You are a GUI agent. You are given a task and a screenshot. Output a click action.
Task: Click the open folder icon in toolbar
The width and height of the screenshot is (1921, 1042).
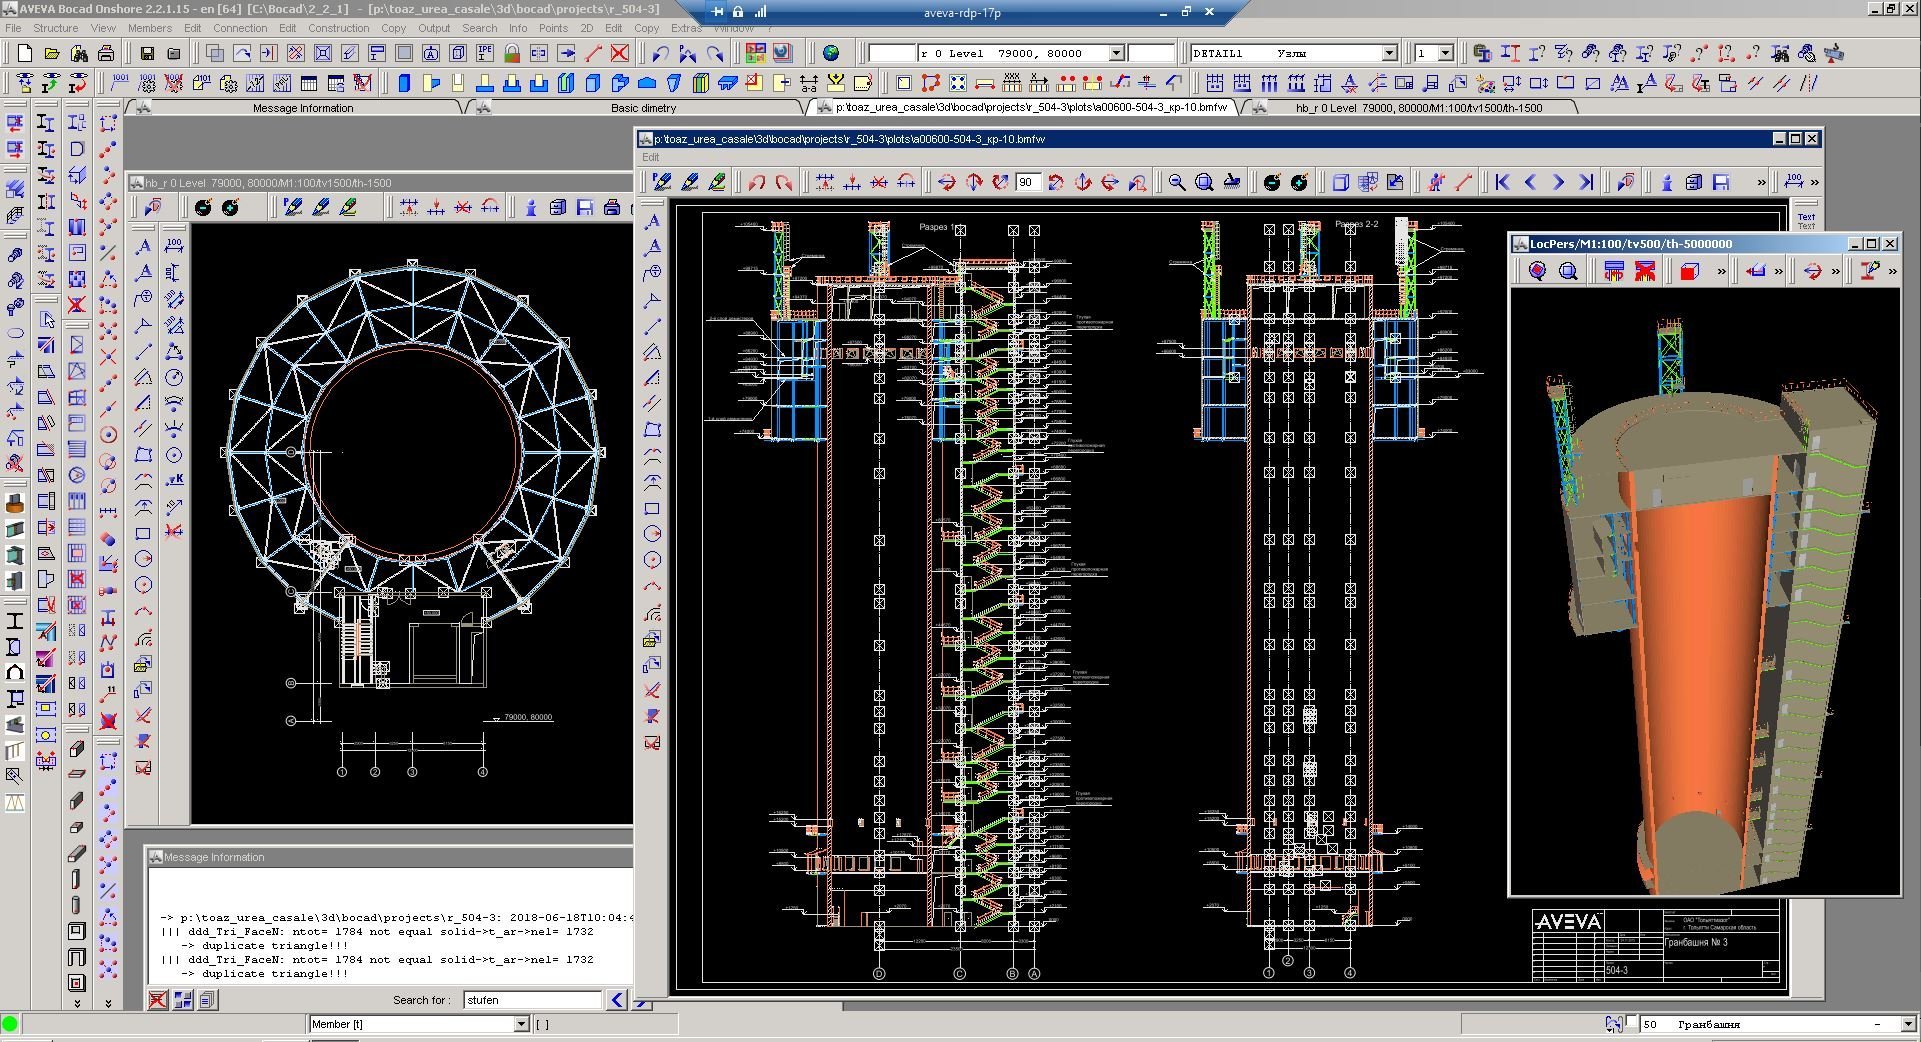[51, 53]
